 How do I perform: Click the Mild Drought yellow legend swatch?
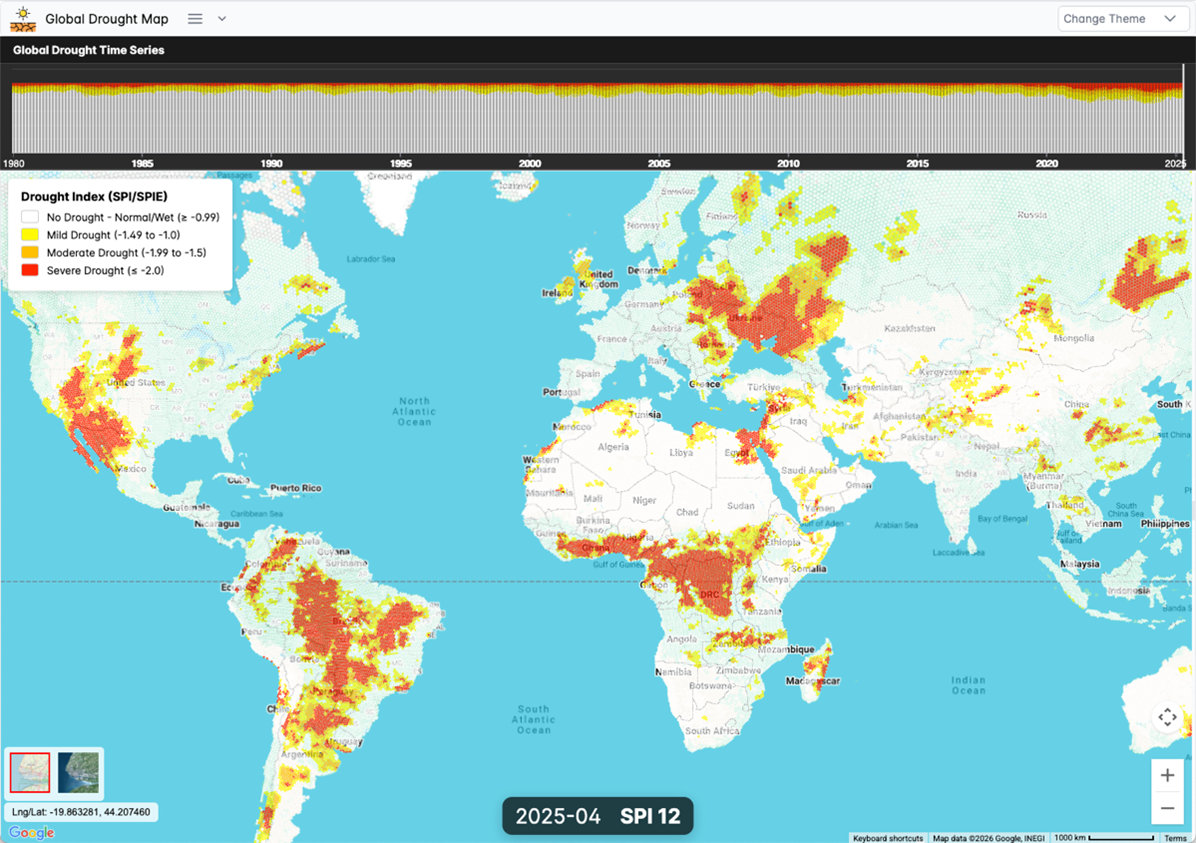click(30, 235)
